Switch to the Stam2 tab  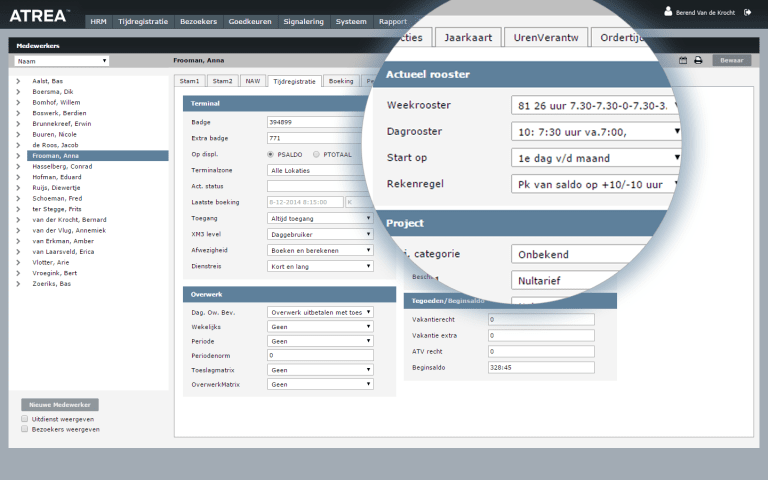pyautogui.click(x=222, y=81)
